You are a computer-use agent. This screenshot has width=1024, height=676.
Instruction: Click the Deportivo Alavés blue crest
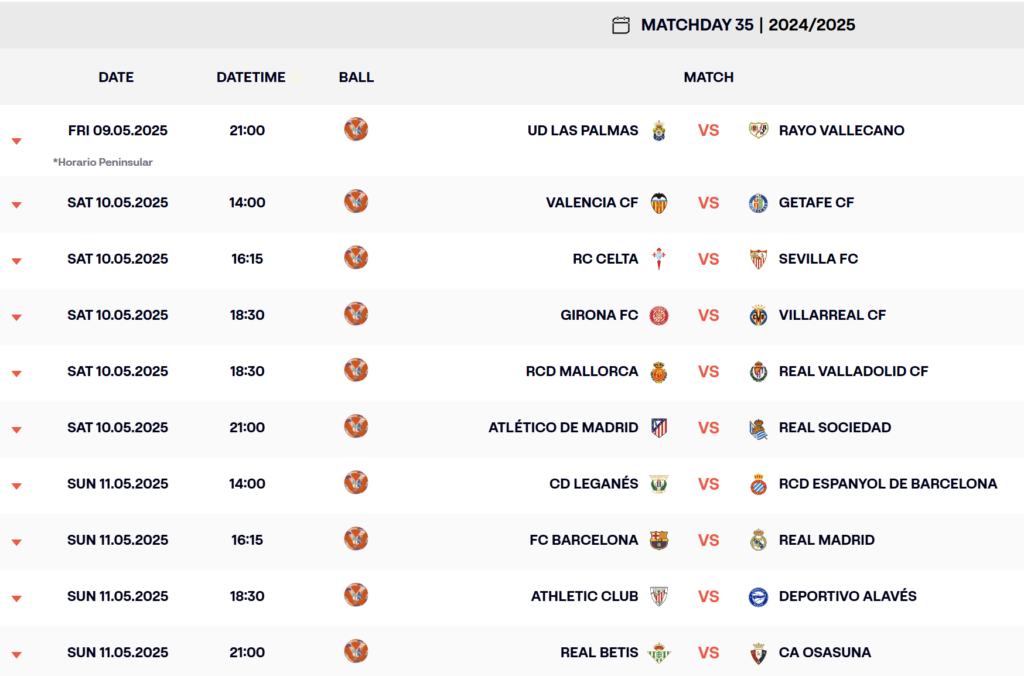[x=758, y=597]
